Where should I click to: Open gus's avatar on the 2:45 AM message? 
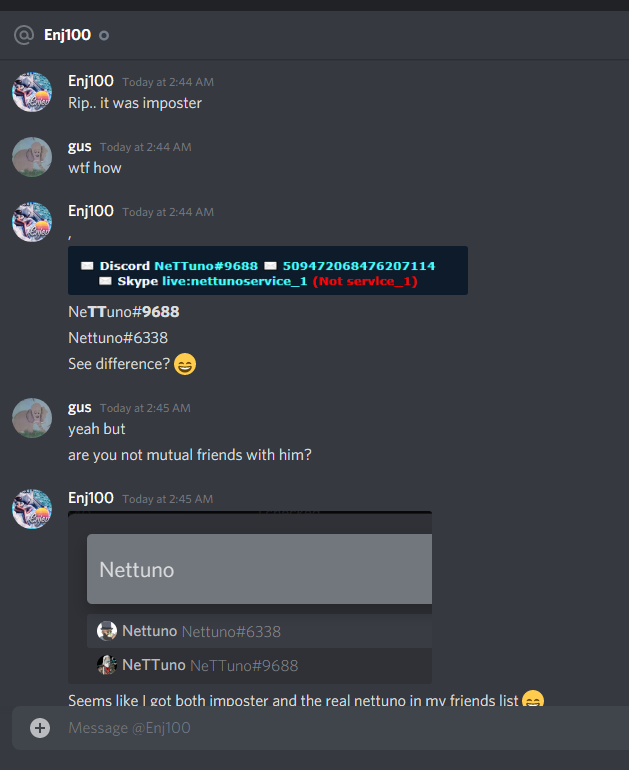coord(32,418)
